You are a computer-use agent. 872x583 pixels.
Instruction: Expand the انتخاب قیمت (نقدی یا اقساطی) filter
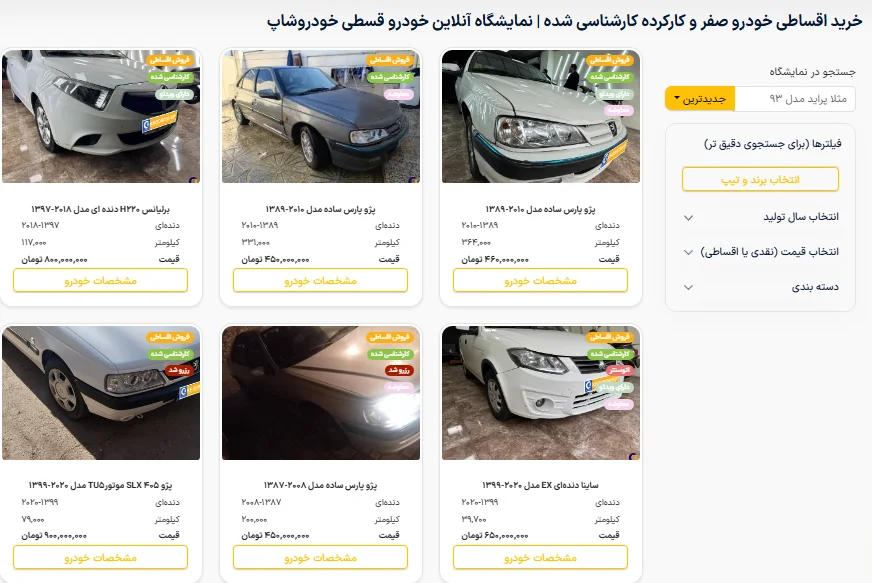click(x=761, y=252)
